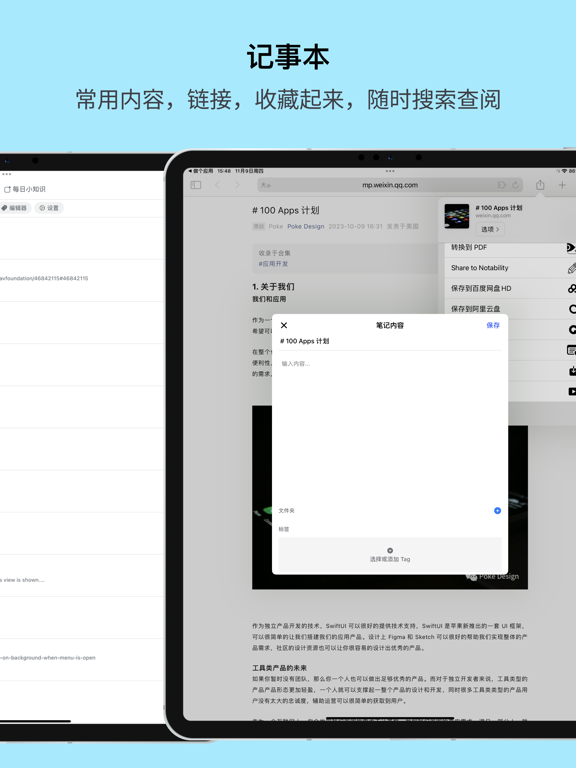Image resolution: width=576 pixels, height=768 pixels.
Task: Choose Share to Notability action
Action: point(509,268)
